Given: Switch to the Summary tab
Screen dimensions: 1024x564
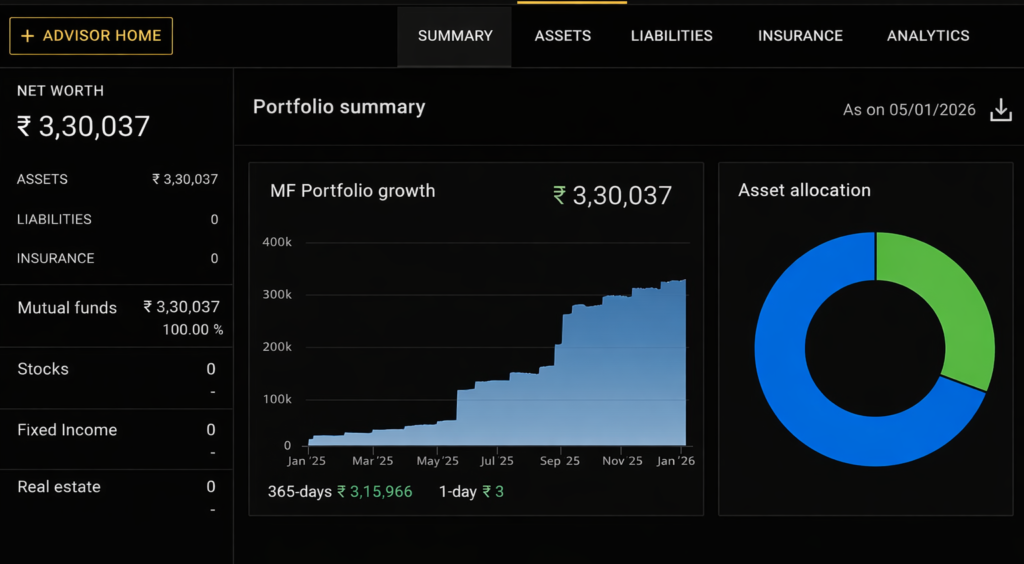Looking at the screenshot, I should (x=455, y=36).
